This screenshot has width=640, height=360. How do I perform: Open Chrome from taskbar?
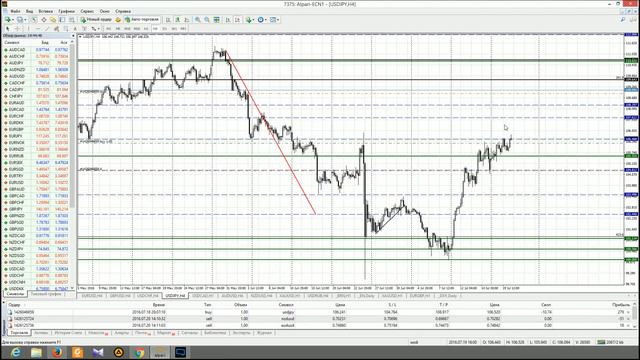[x=139, y=352]
